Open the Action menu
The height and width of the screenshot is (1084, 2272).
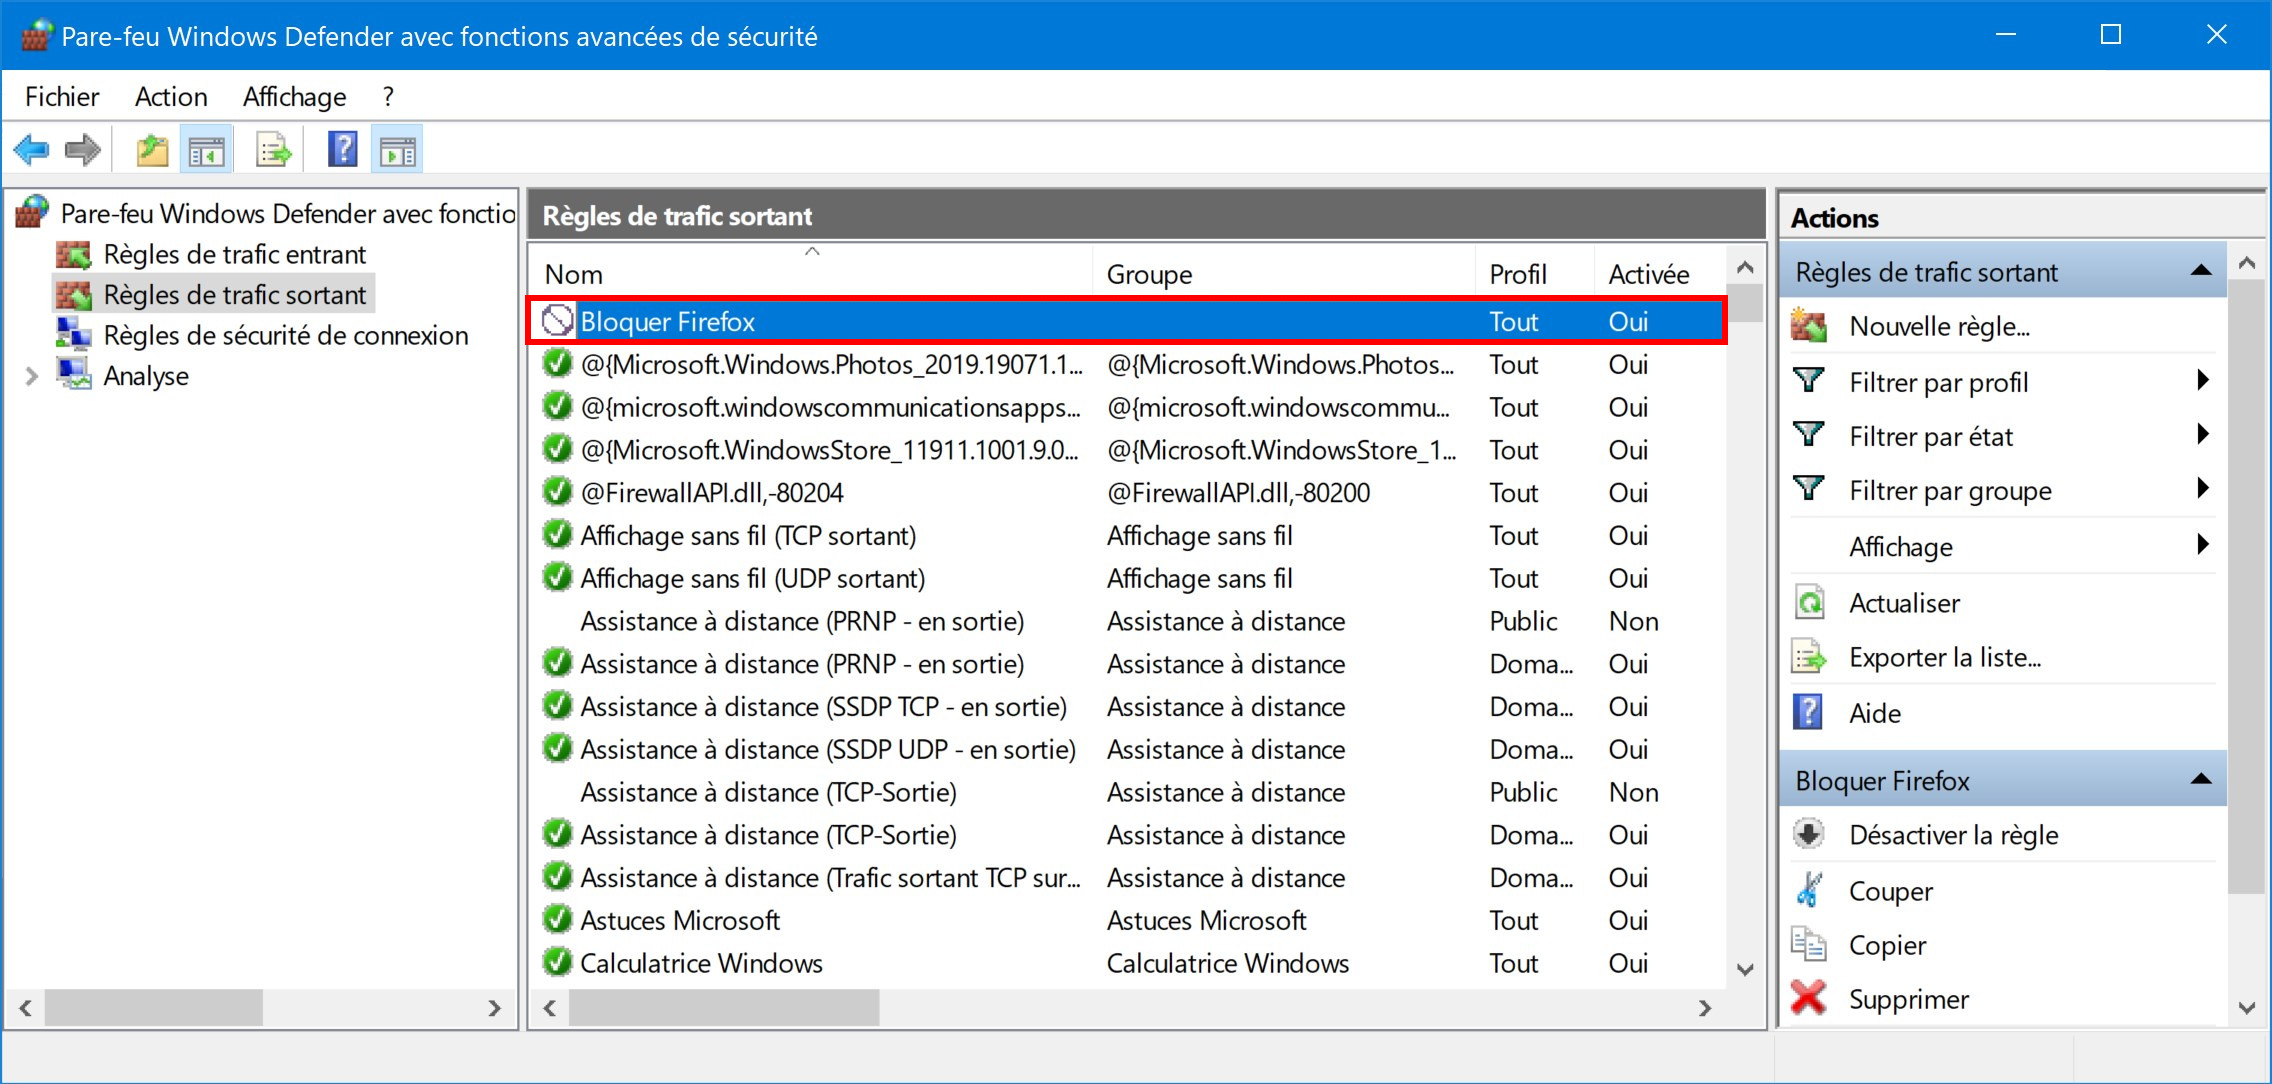[x=171, y=97]
